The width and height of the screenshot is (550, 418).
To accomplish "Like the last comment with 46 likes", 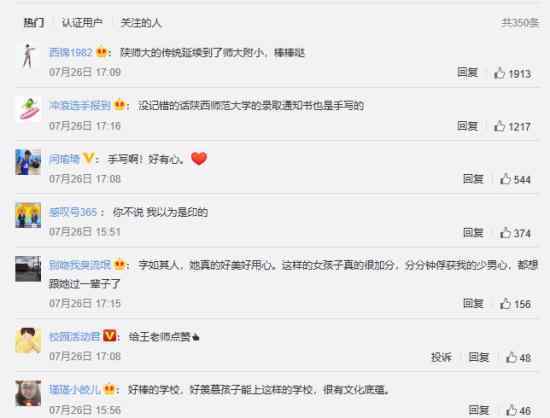I will pyautogui.click(x=511, y=410).
